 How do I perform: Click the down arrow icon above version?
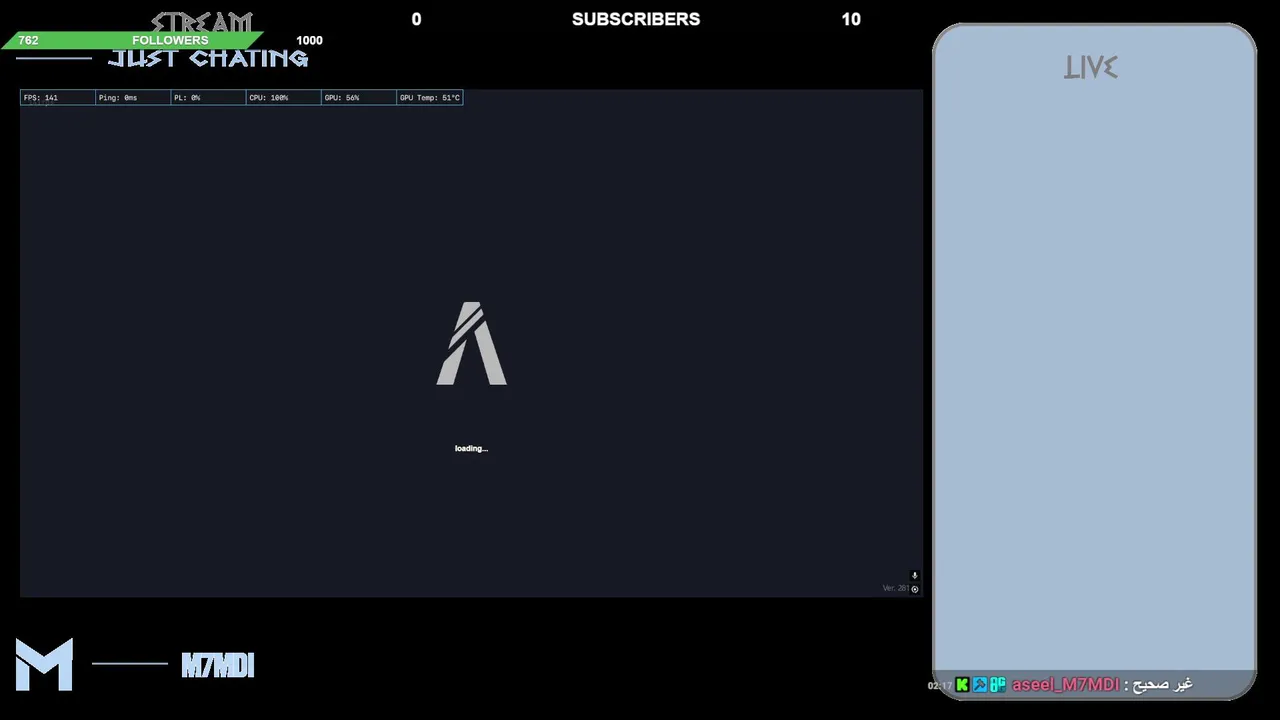coord(914,576)
